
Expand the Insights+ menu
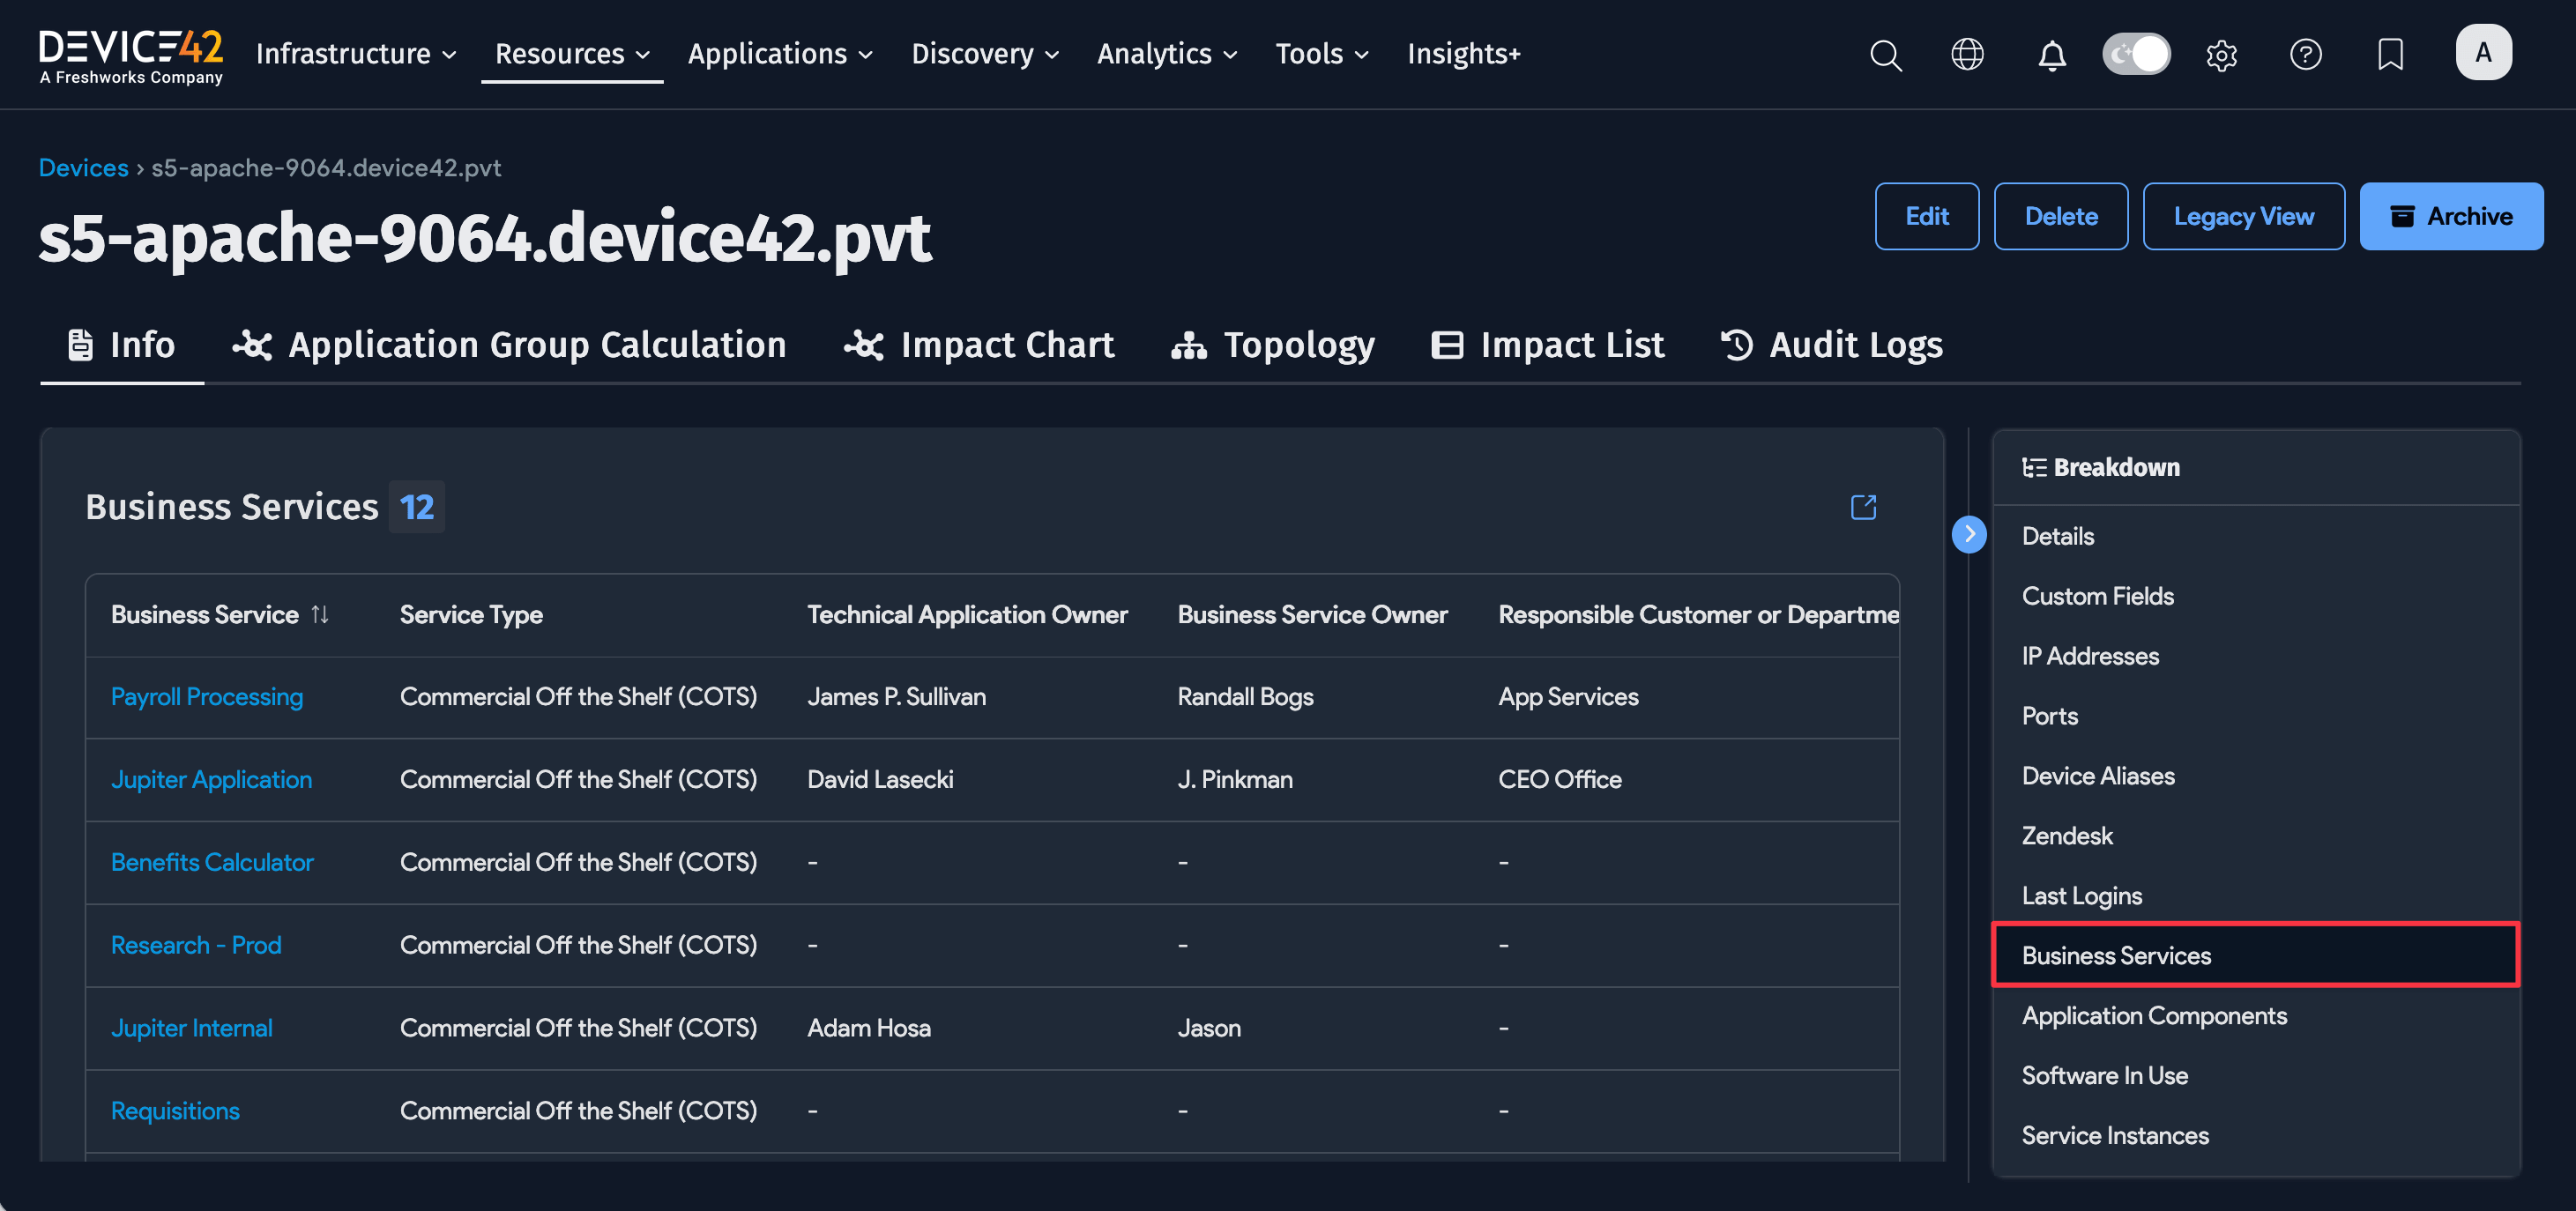pos(1463,54)
